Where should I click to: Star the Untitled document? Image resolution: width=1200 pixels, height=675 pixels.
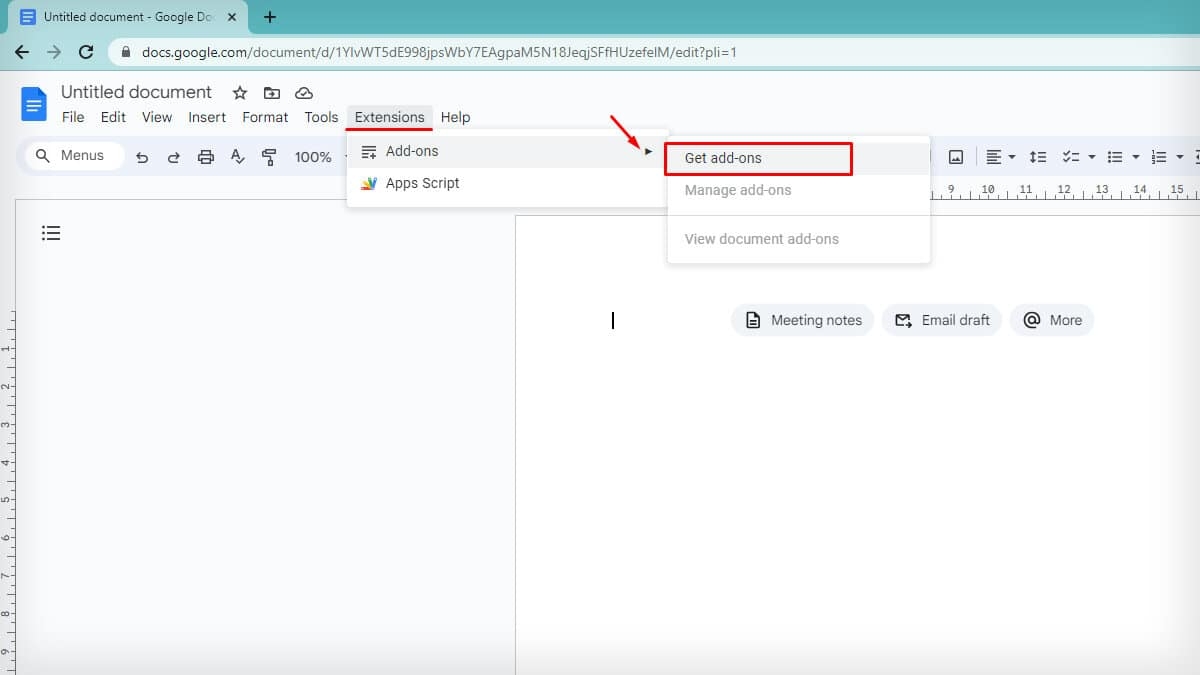click(239, 92)
